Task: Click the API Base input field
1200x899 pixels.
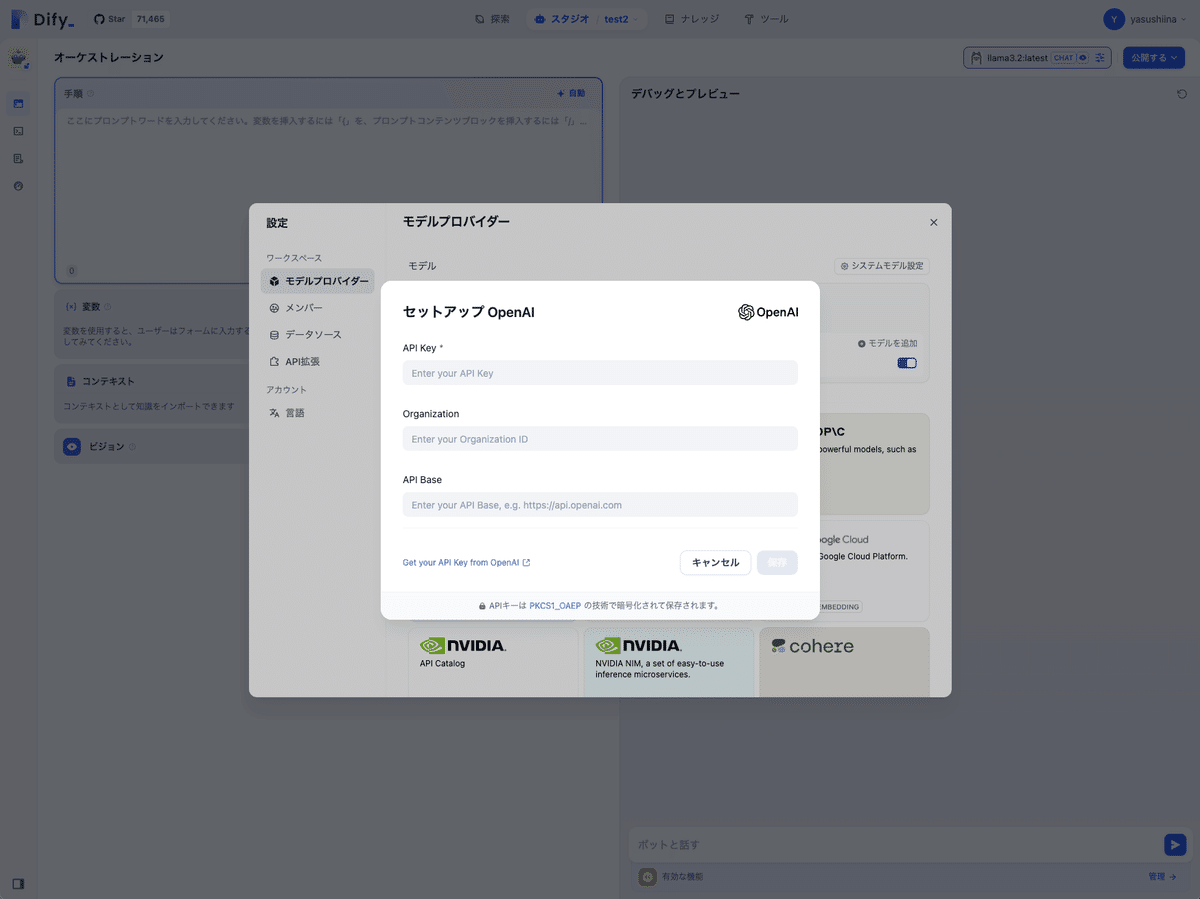Action: (600, 505)
